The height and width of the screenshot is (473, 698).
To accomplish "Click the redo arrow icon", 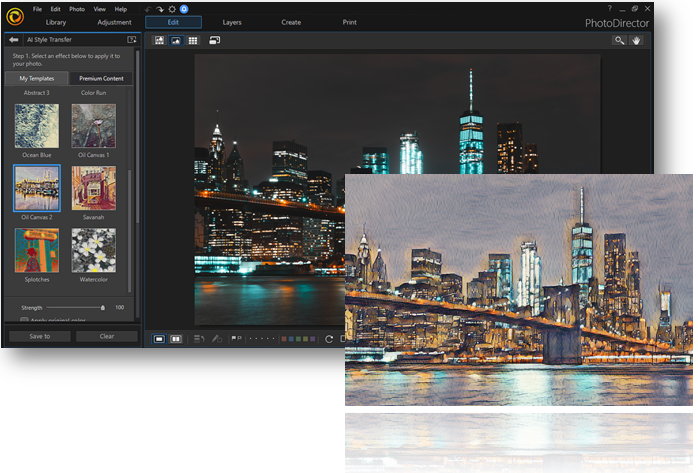I will click(158, 9).
